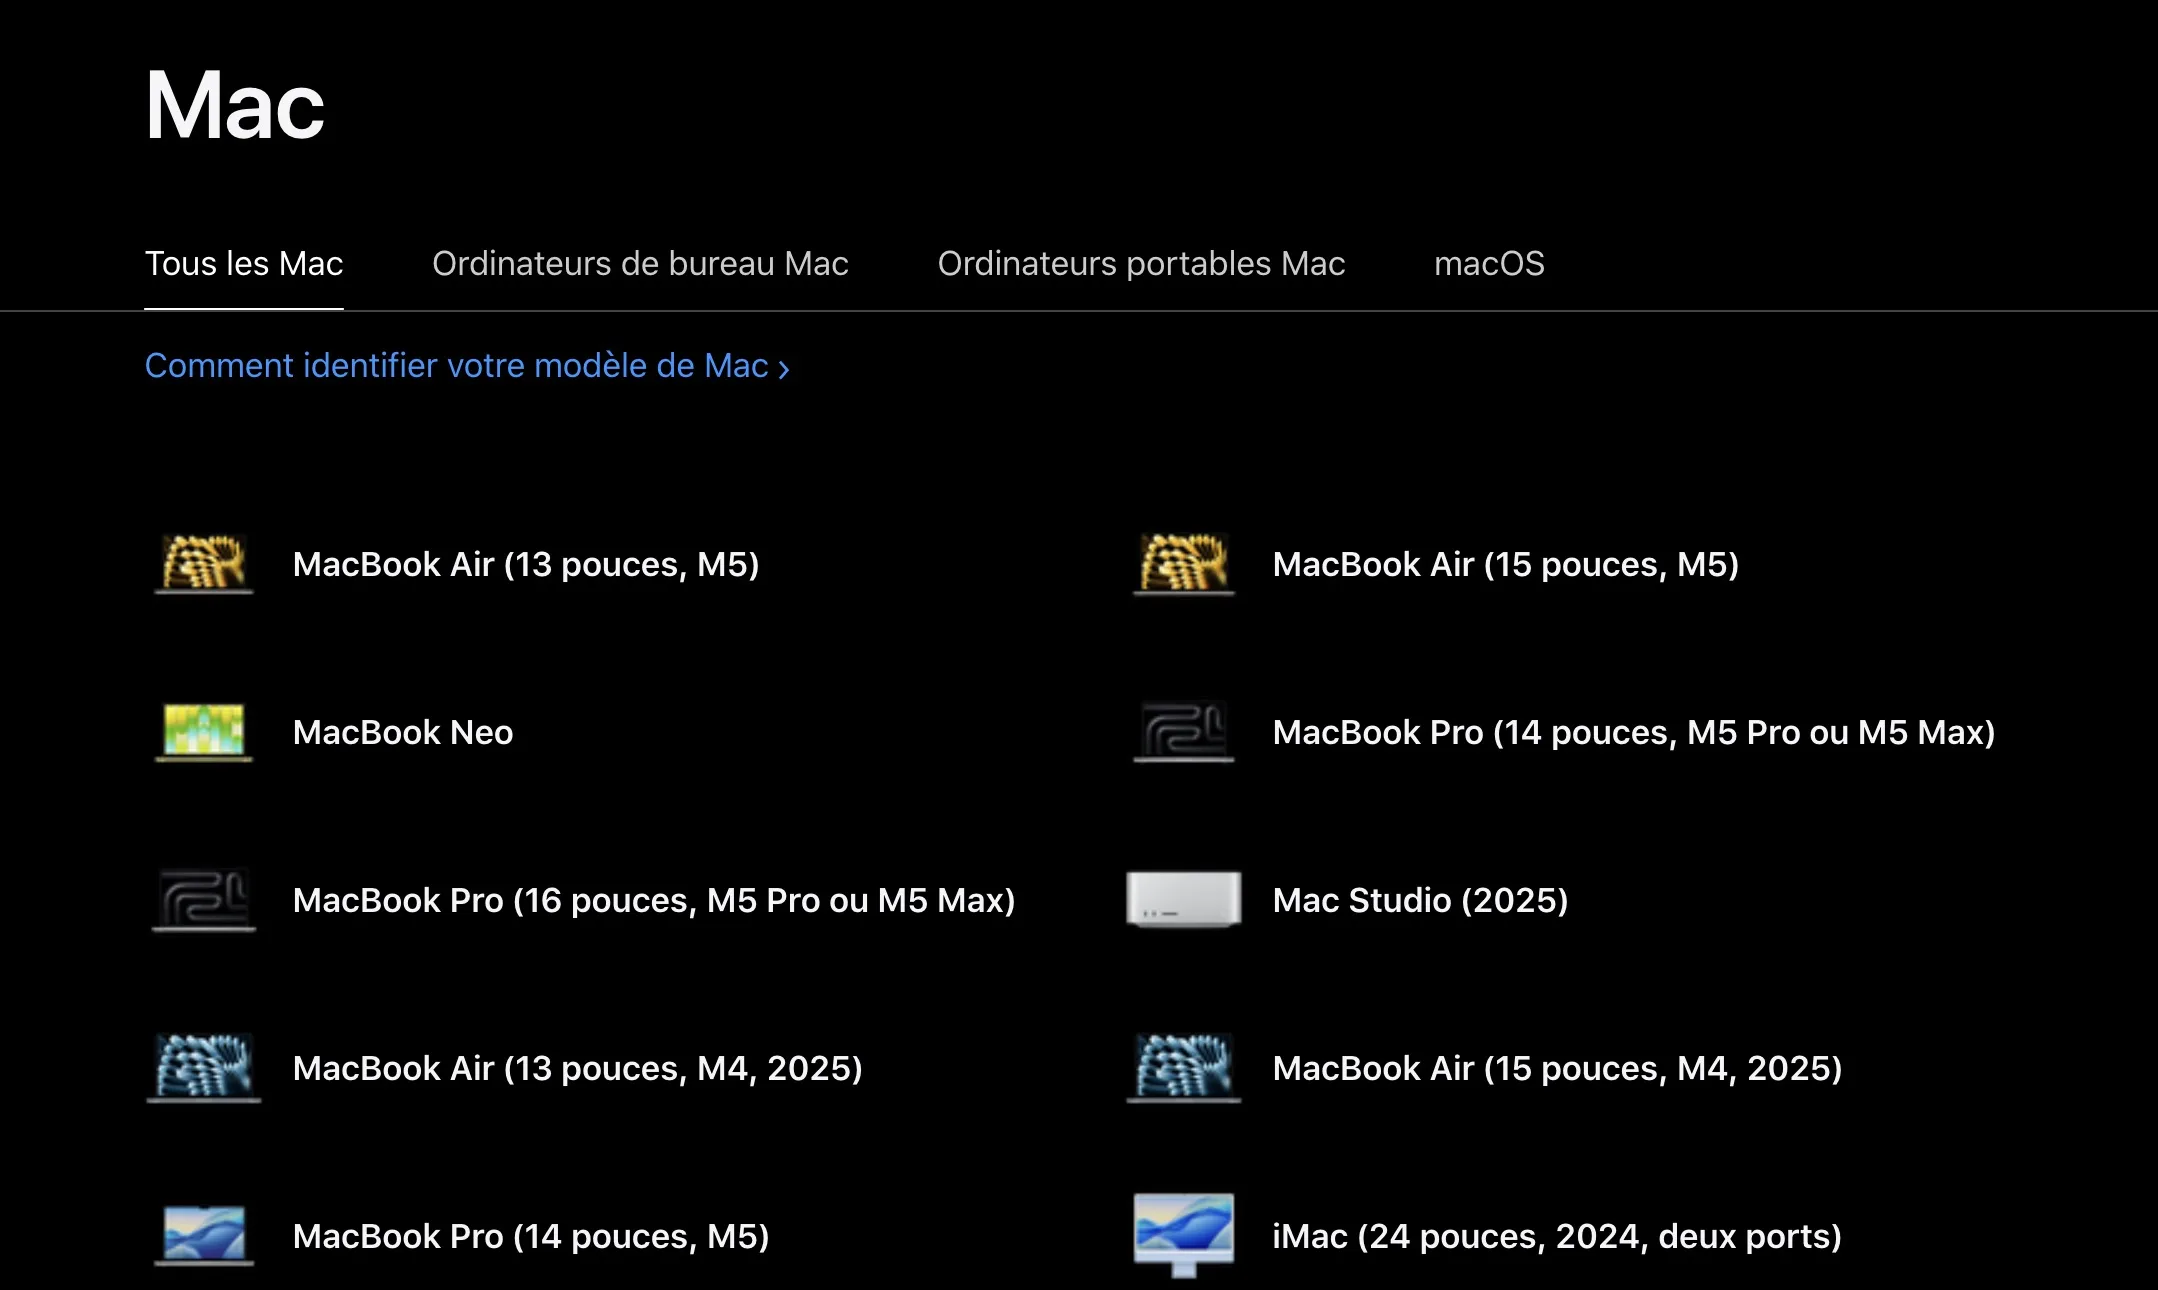Switch to the Ordinateurs de bureau Mac tab
Image resolution: width=2158 pixels, height=1290 pixels.
click(640, 264)
